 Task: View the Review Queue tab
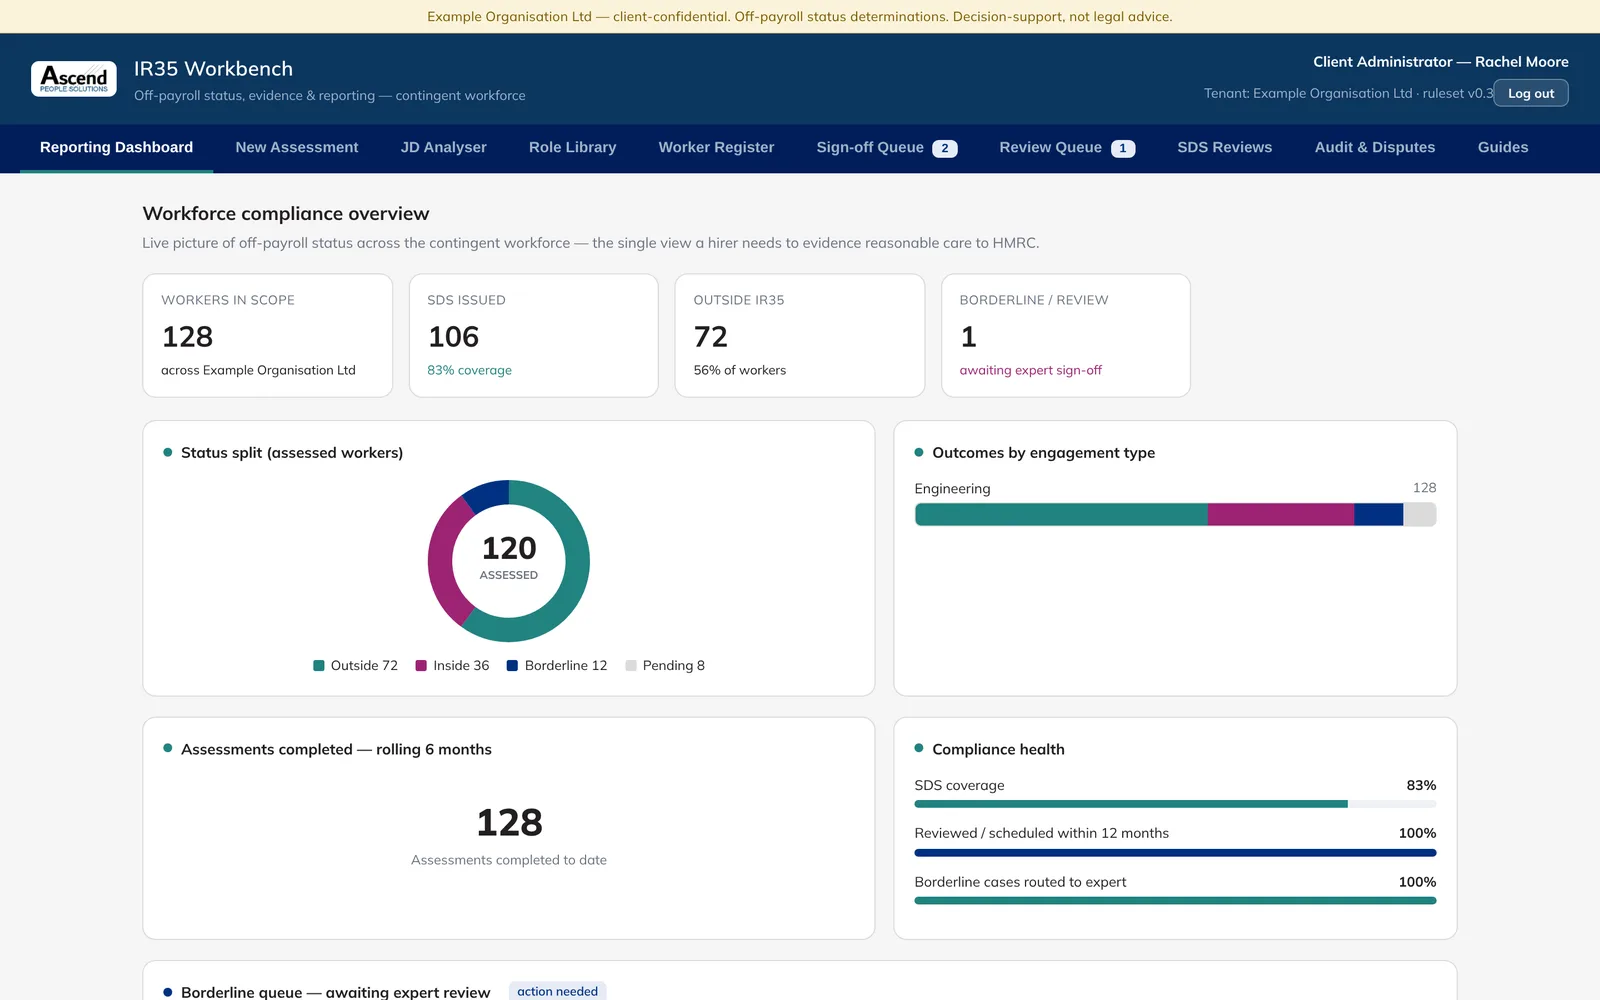(x=1067, y=147)
